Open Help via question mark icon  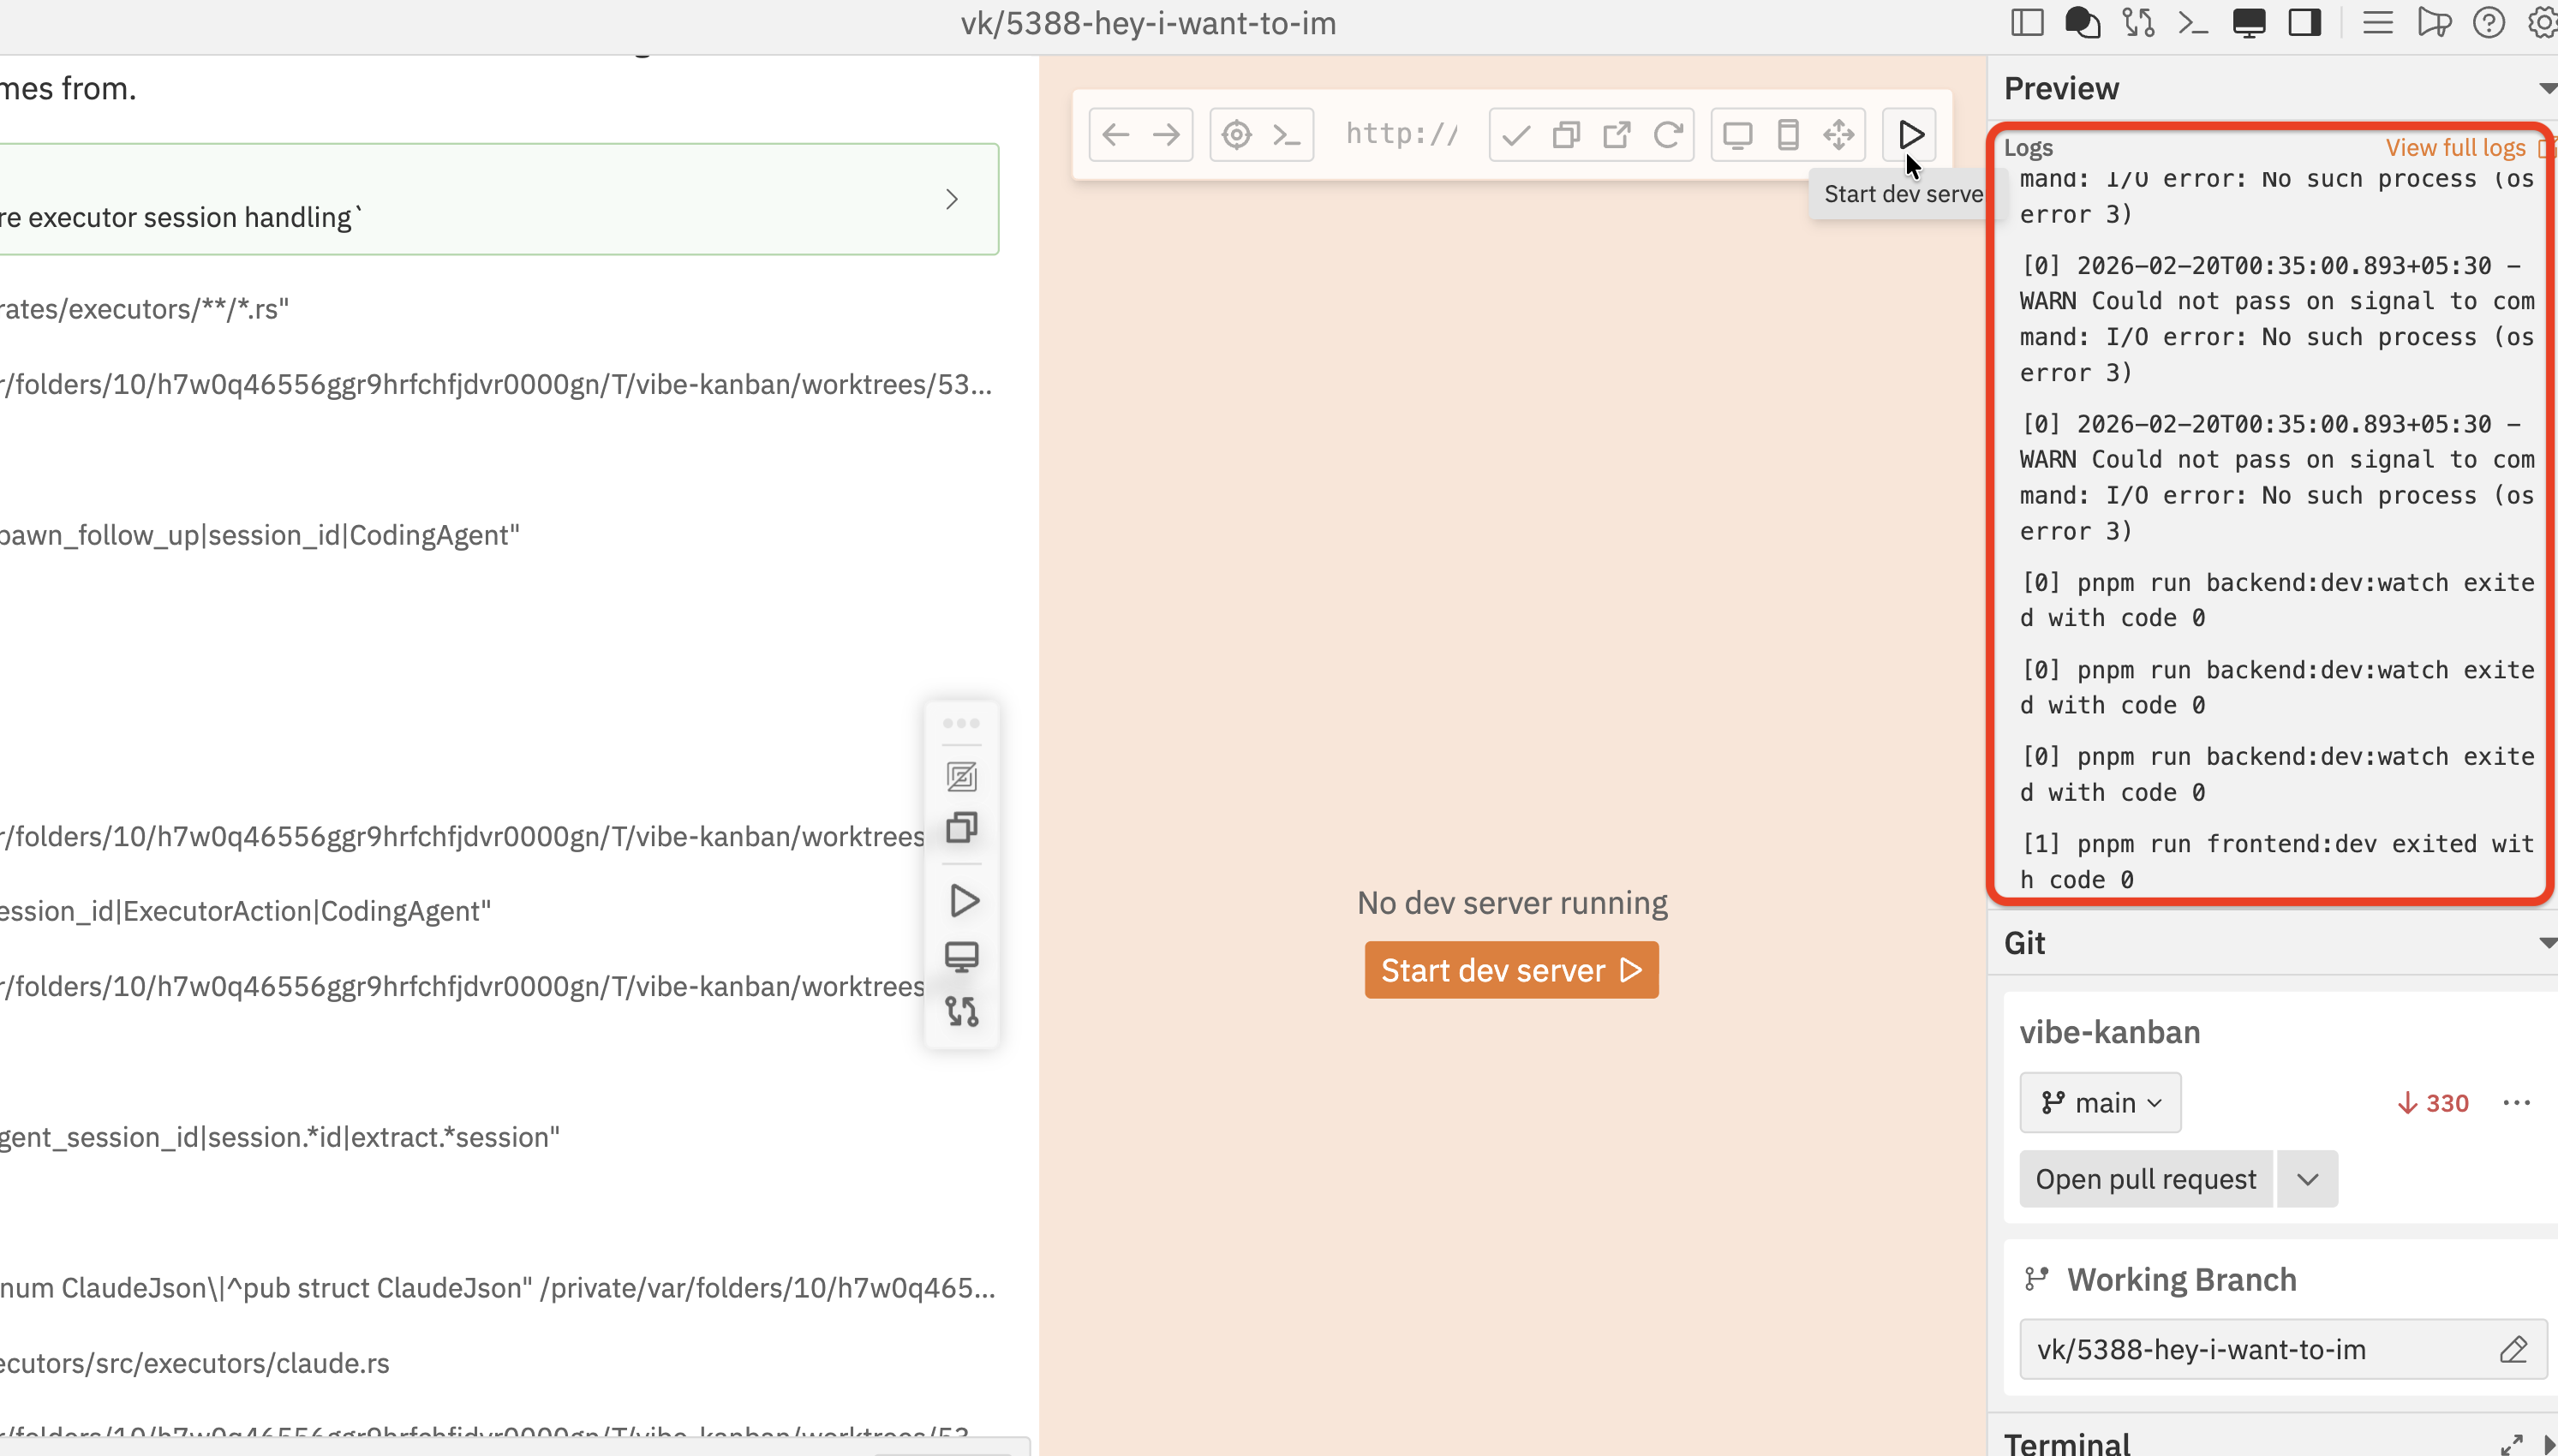tap(2489, 22)
